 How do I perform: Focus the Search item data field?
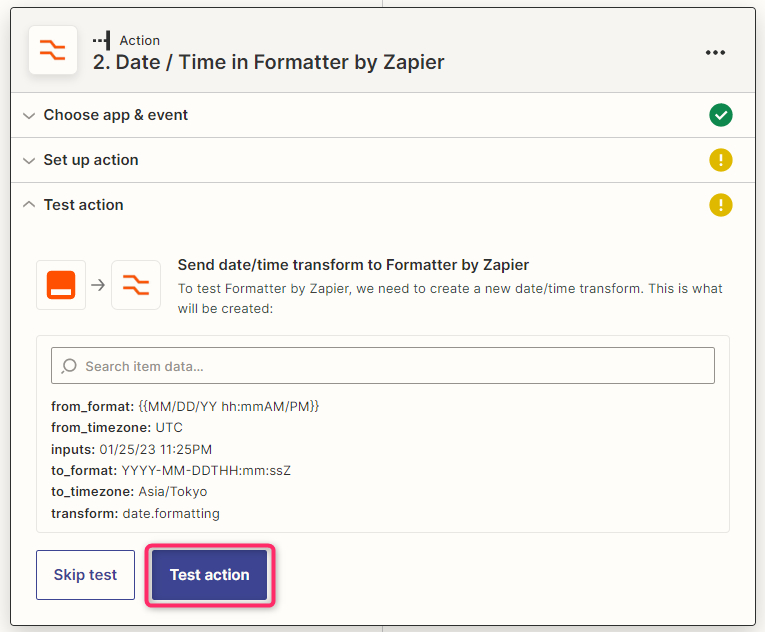[382, 366]
